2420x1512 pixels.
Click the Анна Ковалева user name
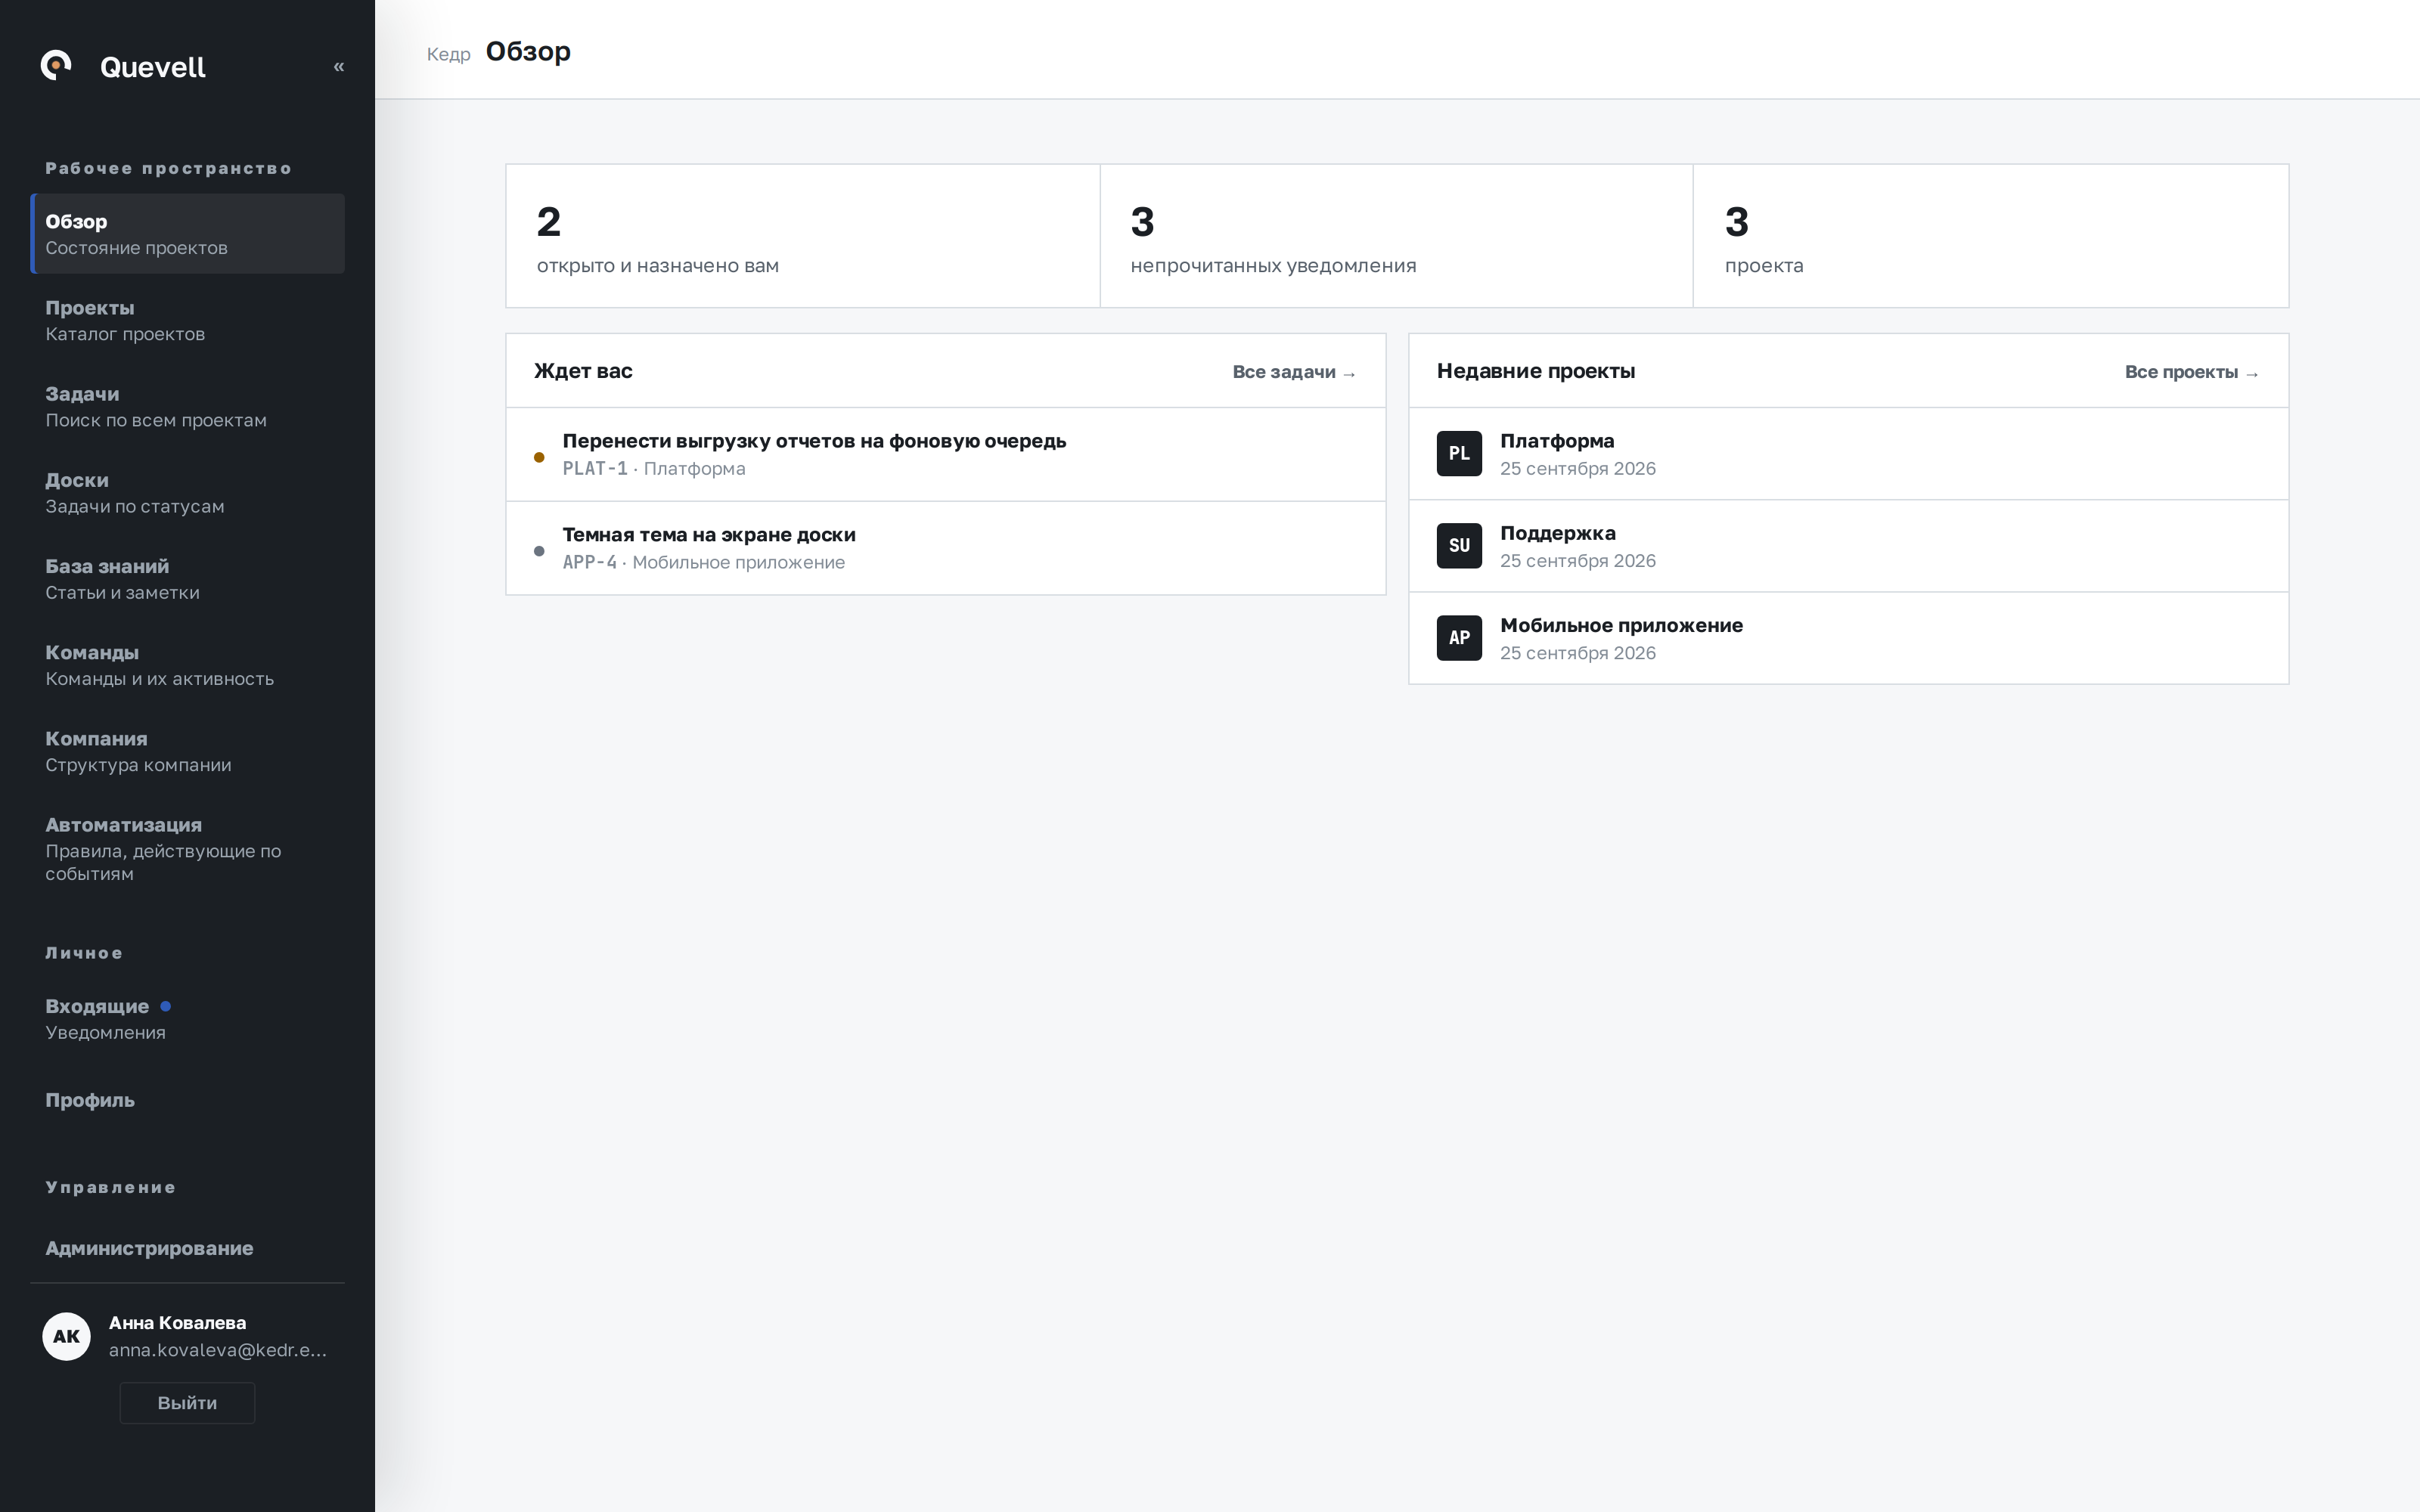pyautogui.click(x=178, y=1322)
